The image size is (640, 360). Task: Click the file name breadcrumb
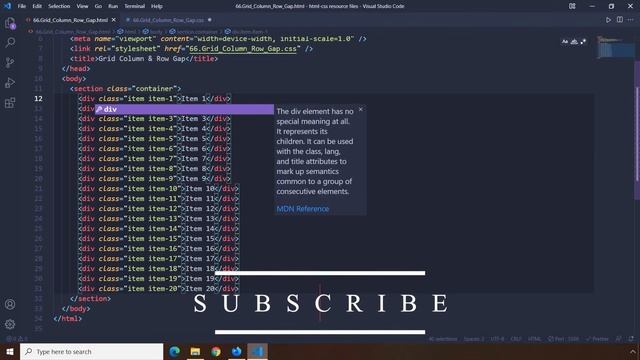pos(72,31)
